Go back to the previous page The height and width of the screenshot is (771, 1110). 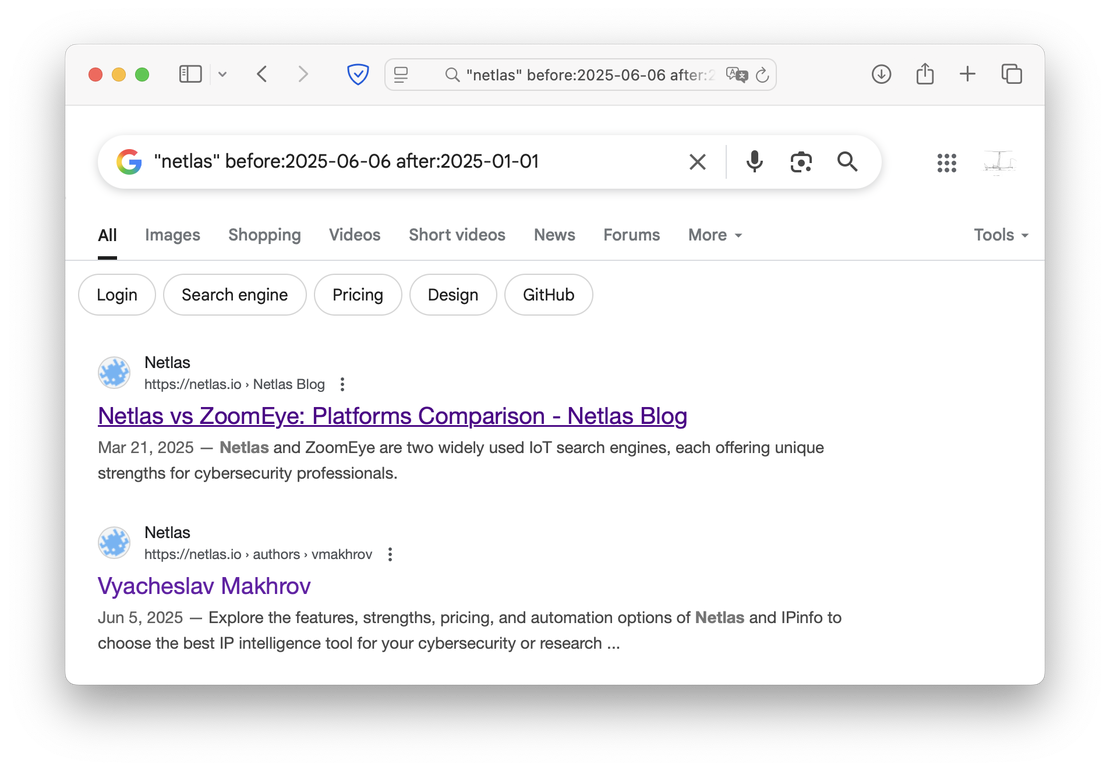point(262,74)
